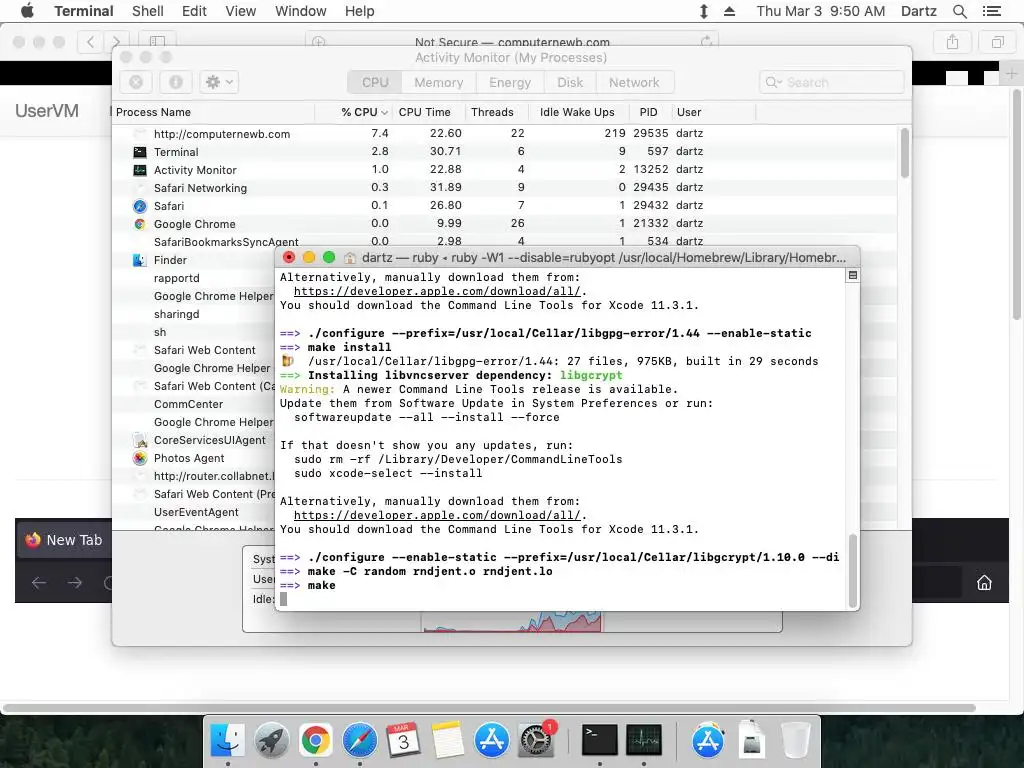
Task: Click the home icon in the Firefox VM view
Action: tap(984, 583)
